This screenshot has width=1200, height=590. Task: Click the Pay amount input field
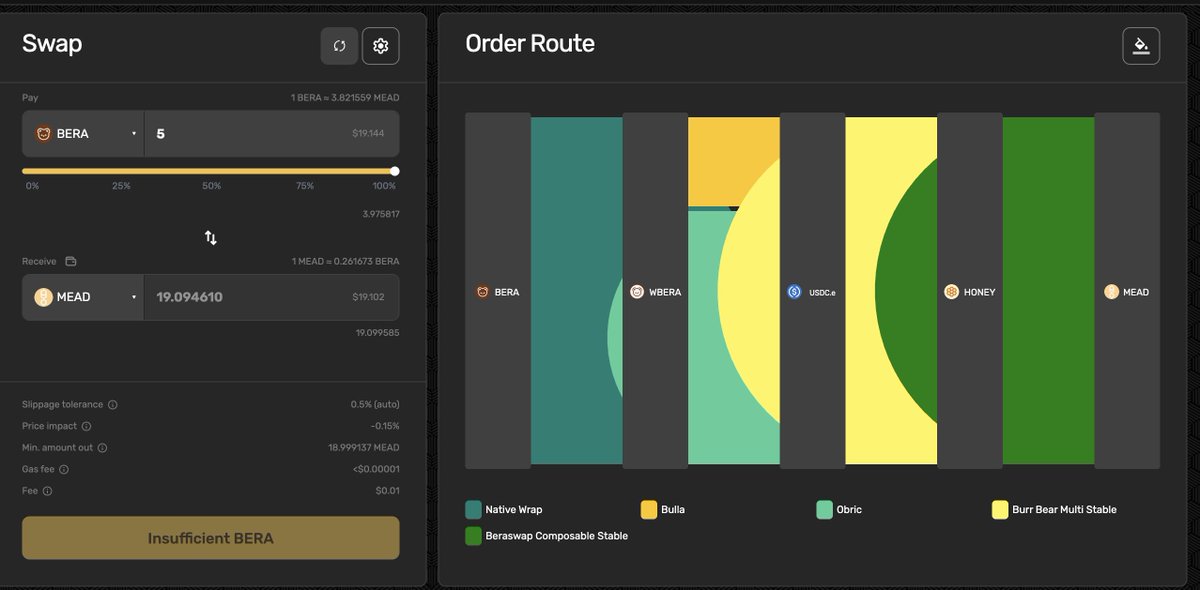pyautogui.click(x=272, y=134)
